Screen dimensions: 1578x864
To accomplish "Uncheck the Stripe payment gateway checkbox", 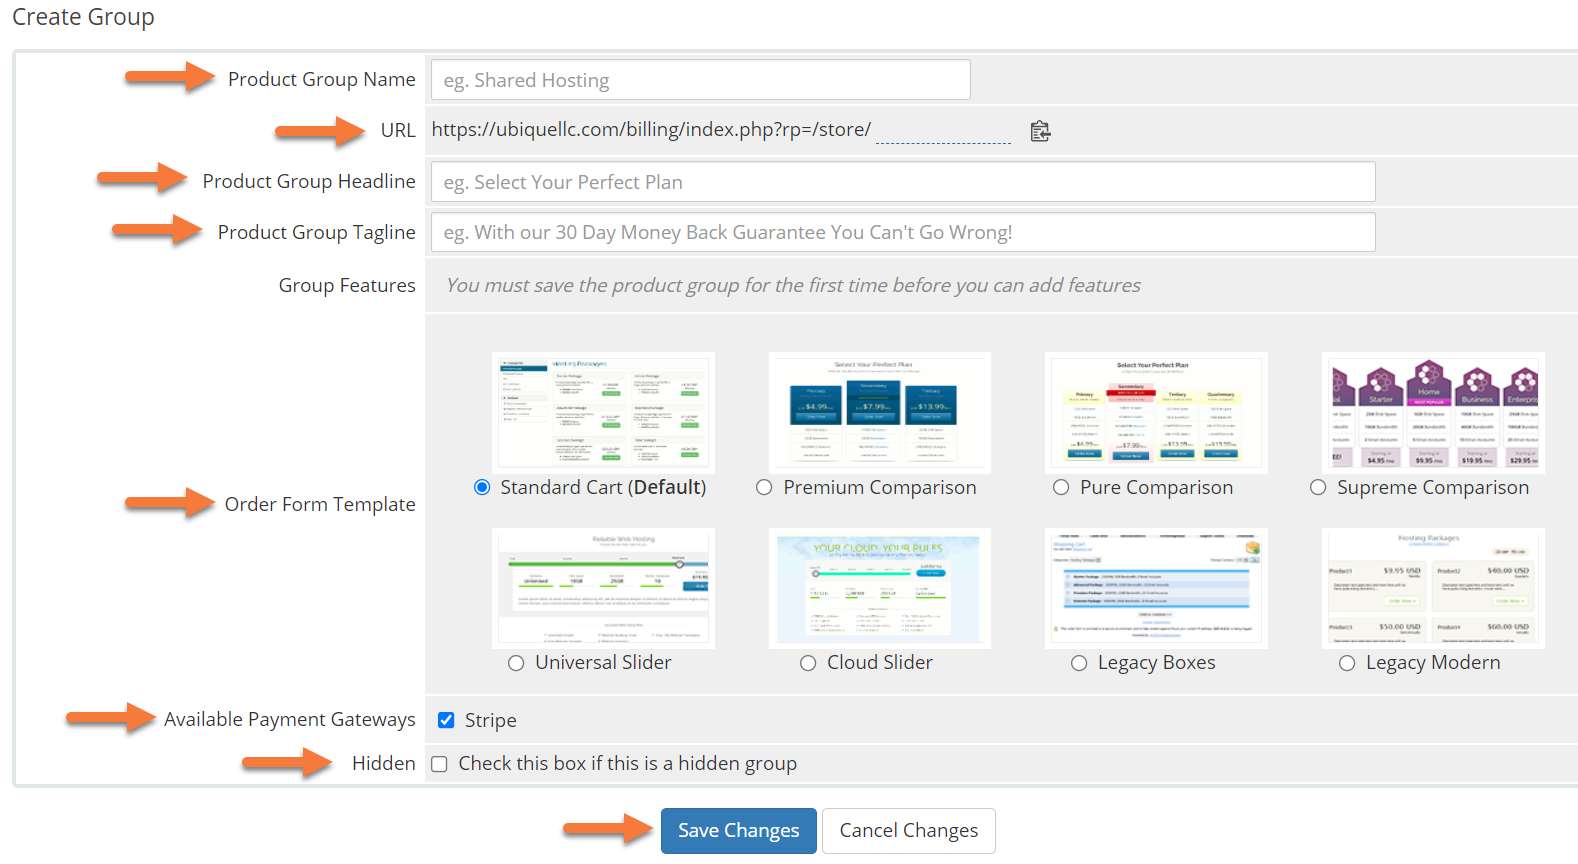I will click(446, 720).
